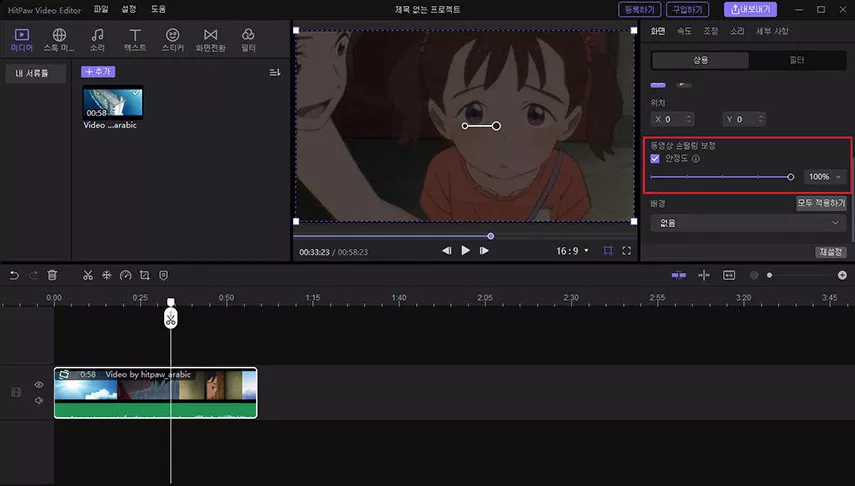The width and height of the screenshot is (855, 486).
Task: Undo the last edit in the timeline toolbar
Action: tap(14, 275)
